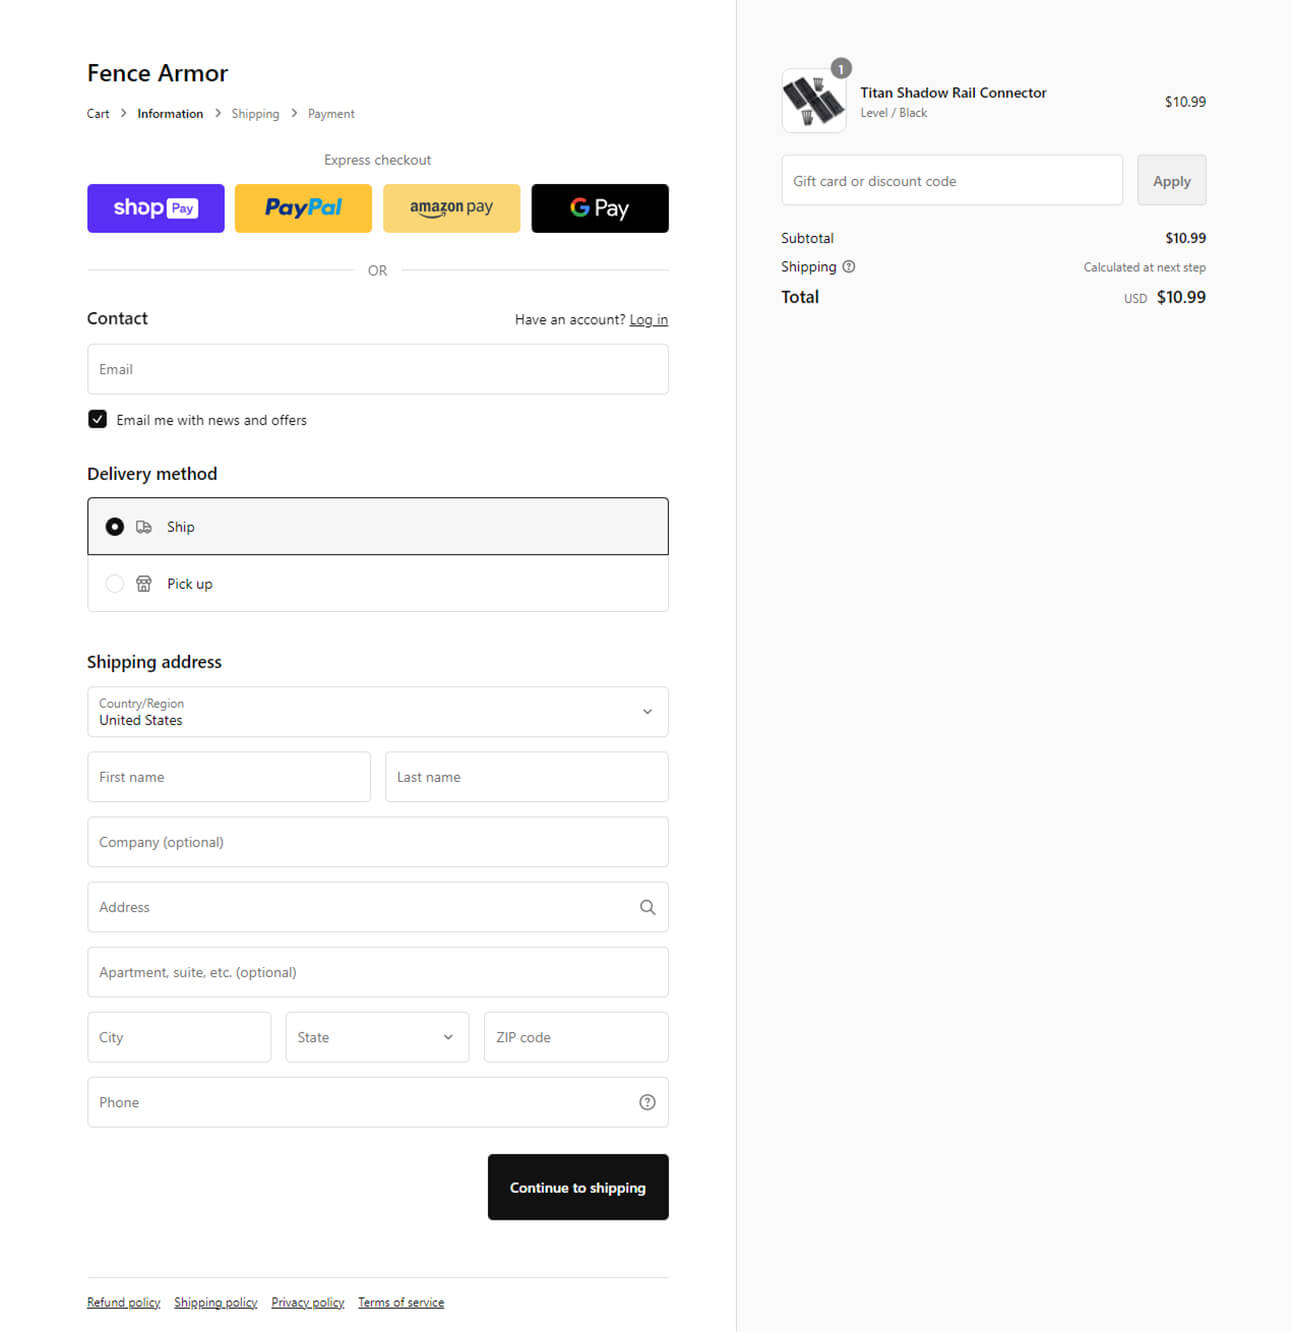Focus the Email input field
The height and width of the screenshot is (1332, 1292).
click(377, 369)
